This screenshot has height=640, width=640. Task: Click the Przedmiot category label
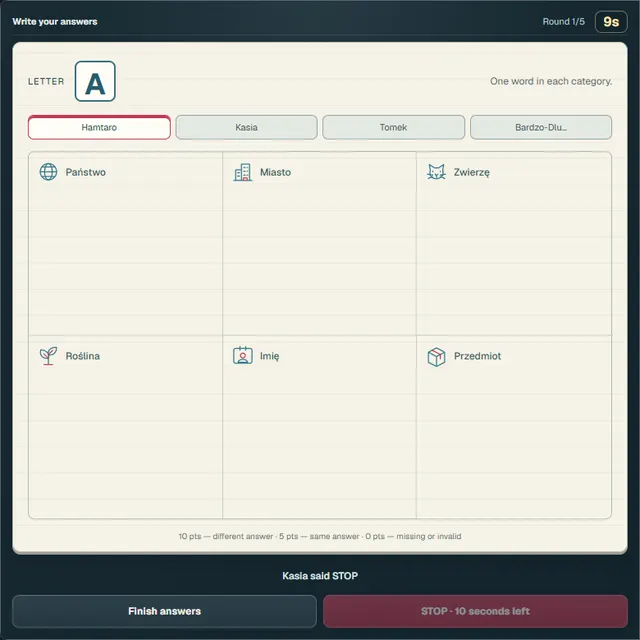(x=477, y=356)
